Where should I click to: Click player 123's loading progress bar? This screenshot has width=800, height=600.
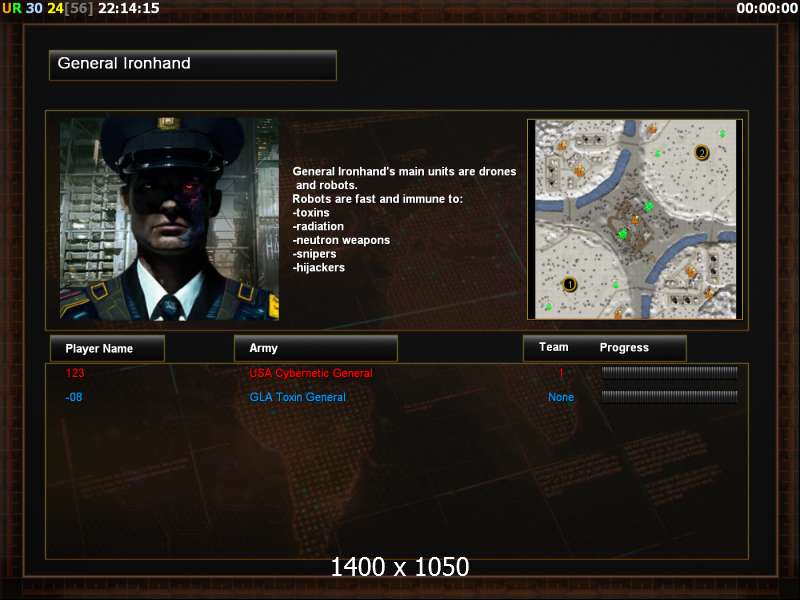click(x=669, y=372)
